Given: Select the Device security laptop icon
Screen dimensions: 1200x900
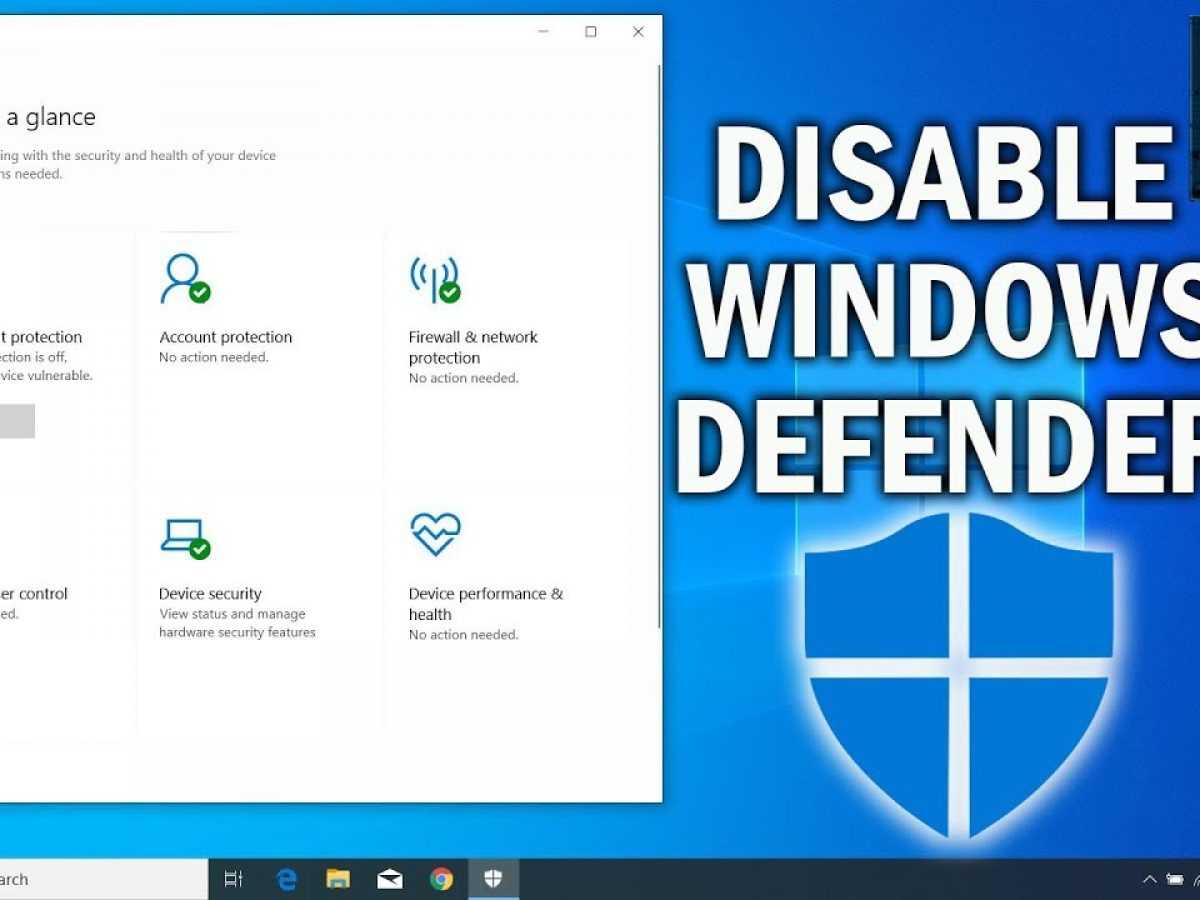Looking at the screenshot, I should (184, 537).
